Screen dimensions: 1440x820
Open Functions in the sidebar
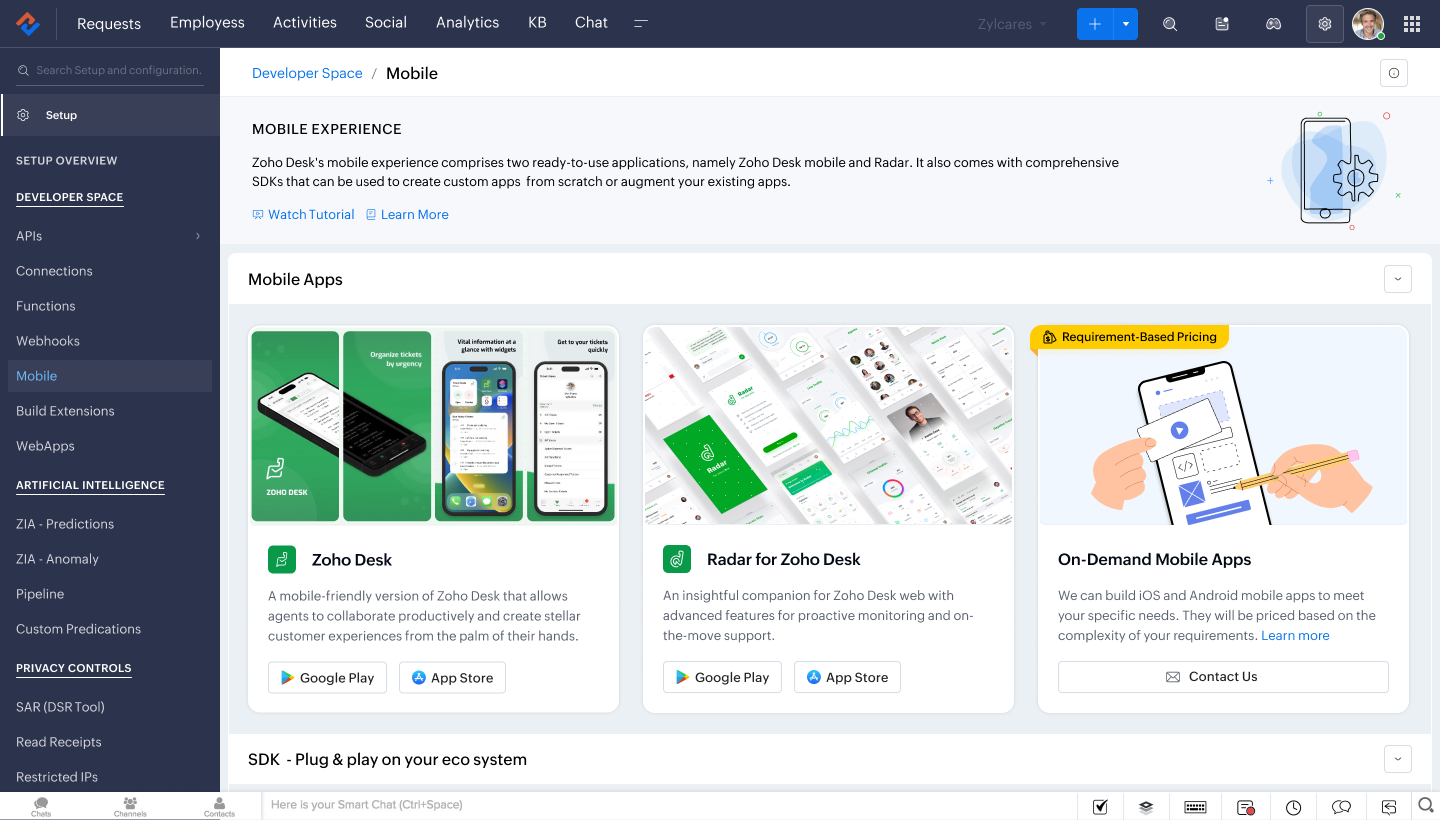[x=46, y=306]
